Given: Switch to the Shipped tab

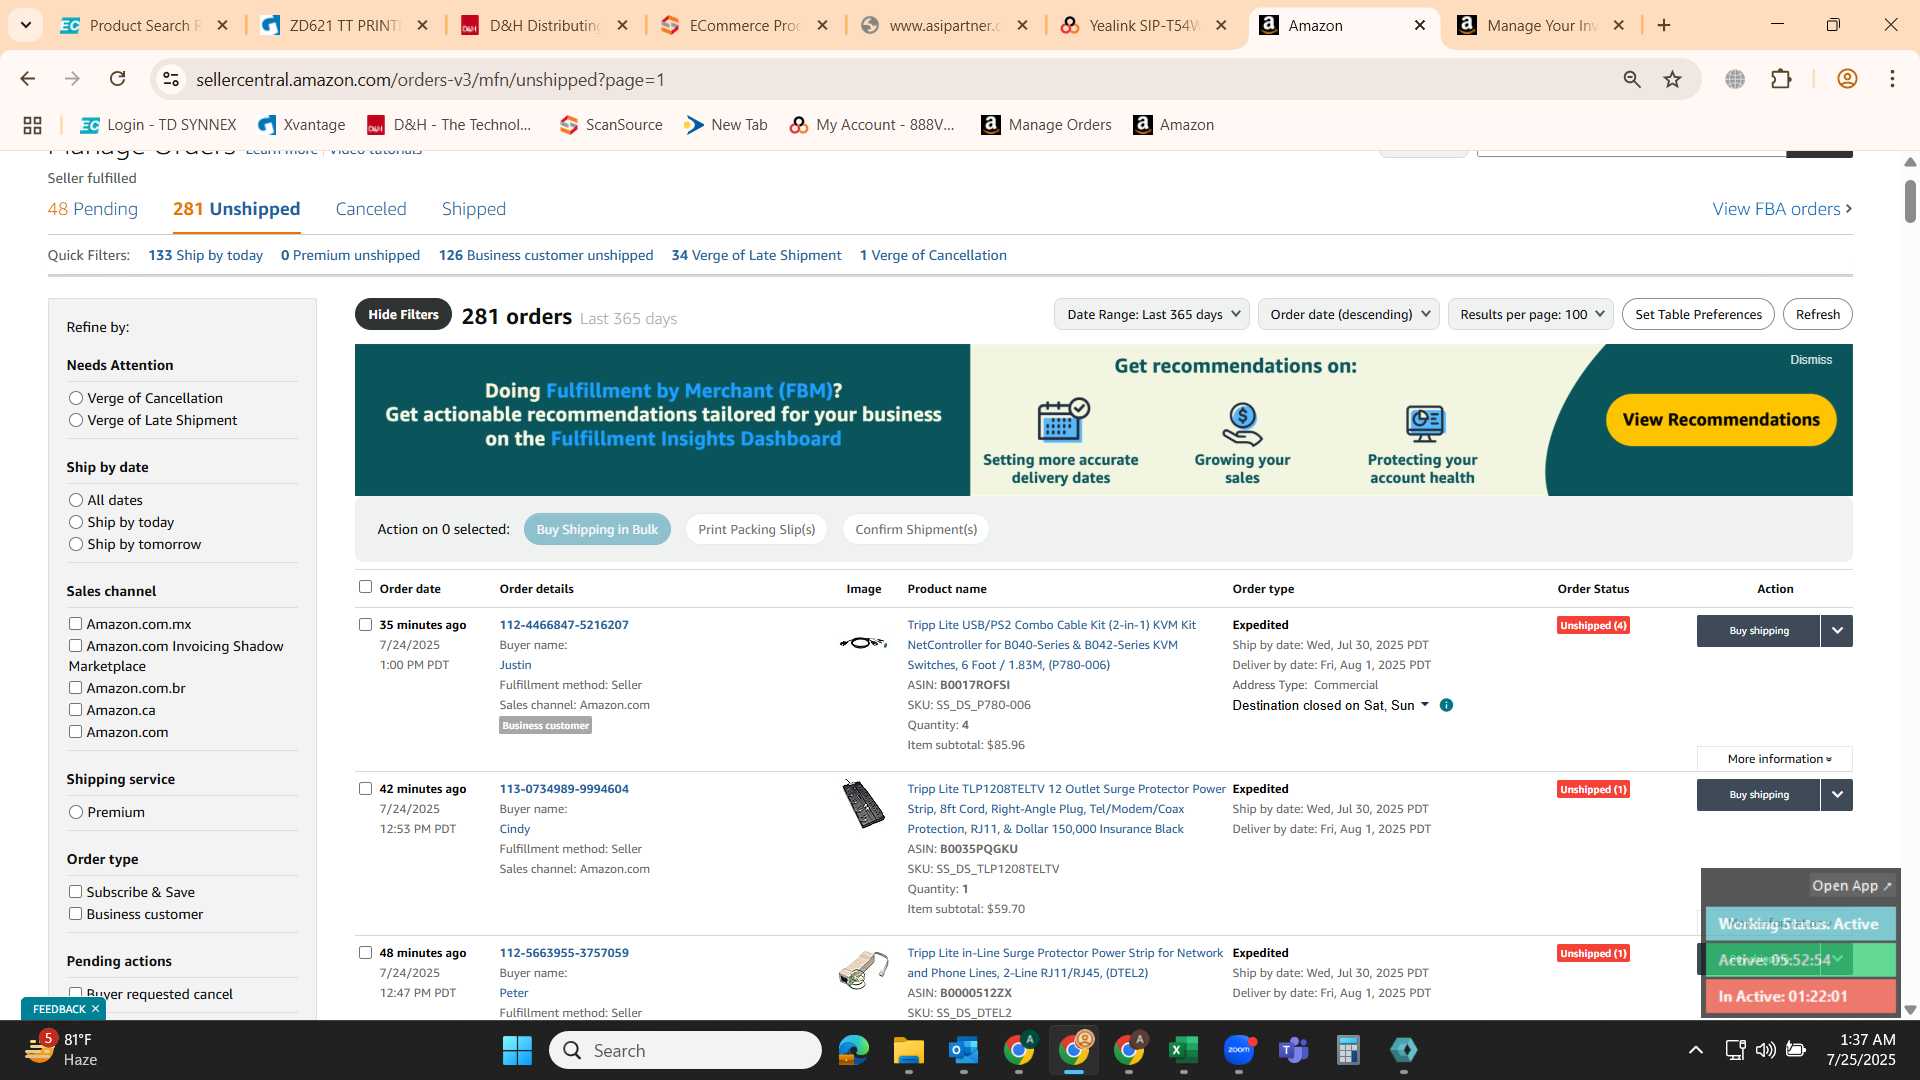Looking at the screenshot, I should tap(474, 209).
